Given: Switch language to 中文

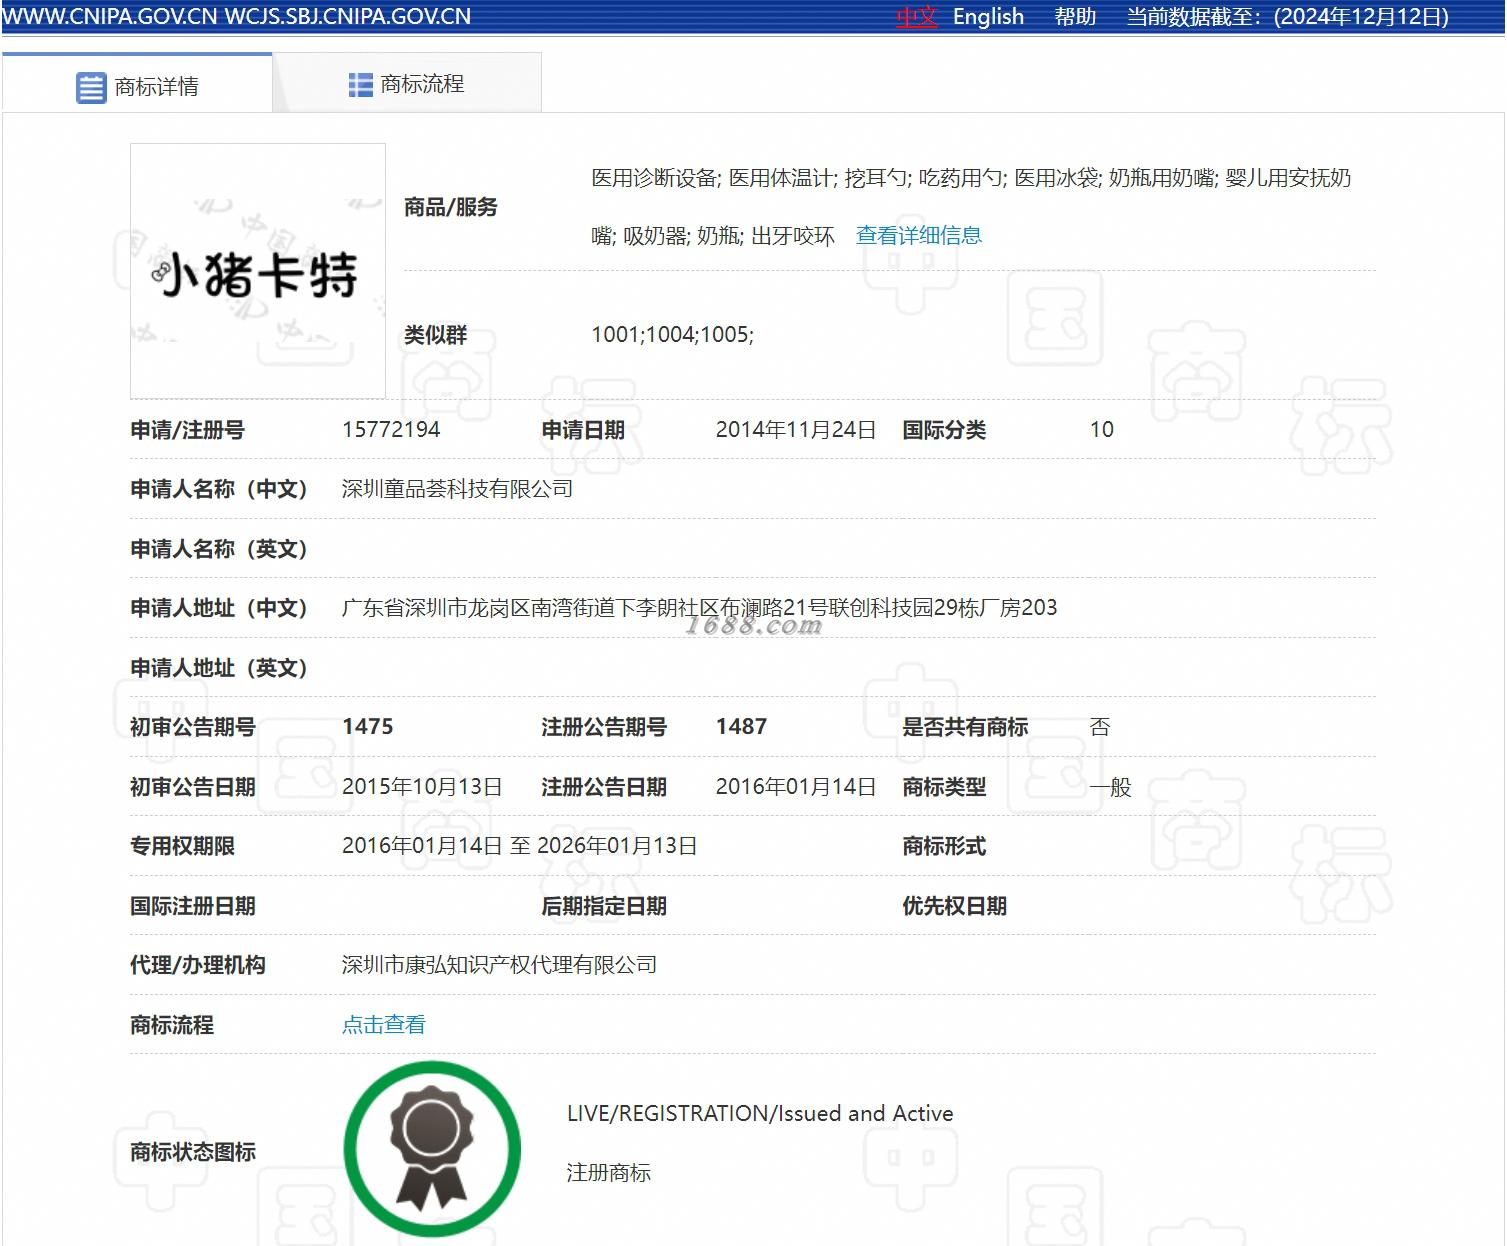Looking at the screenshot, I should pos(916,17).
